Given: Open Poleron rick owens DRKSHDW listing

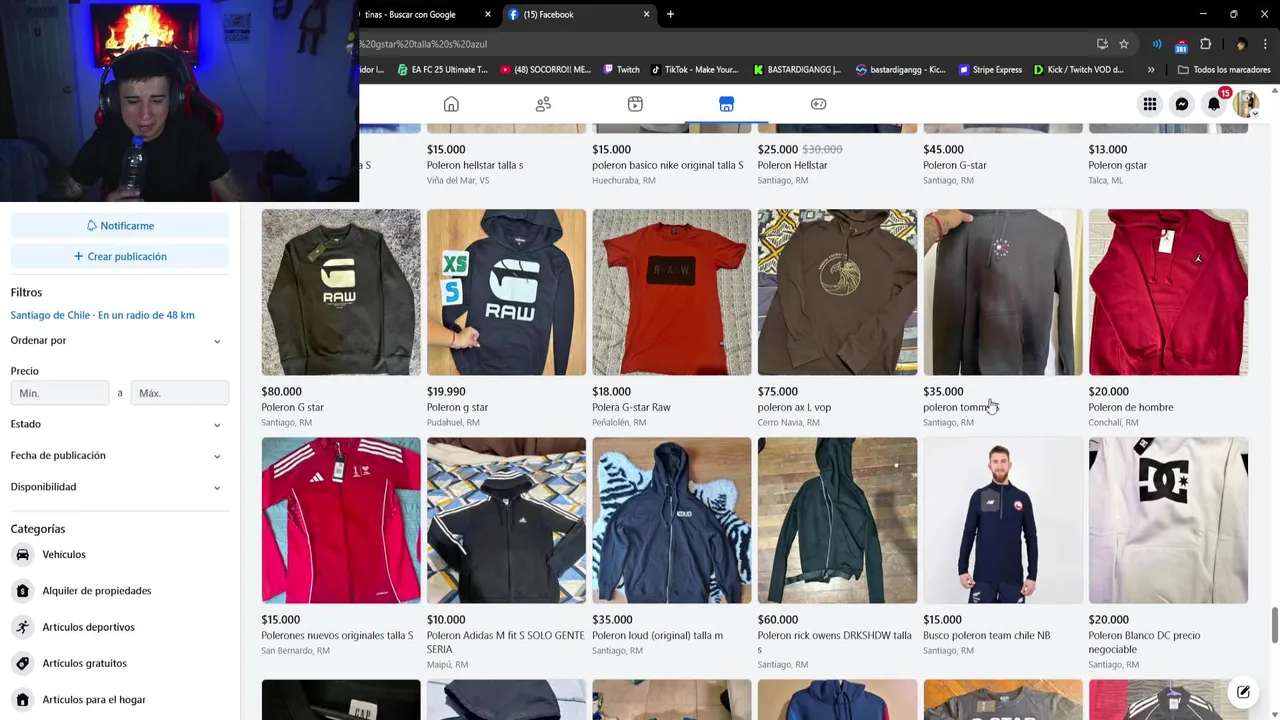Looking at the screenshot, I should coord(837,554).
